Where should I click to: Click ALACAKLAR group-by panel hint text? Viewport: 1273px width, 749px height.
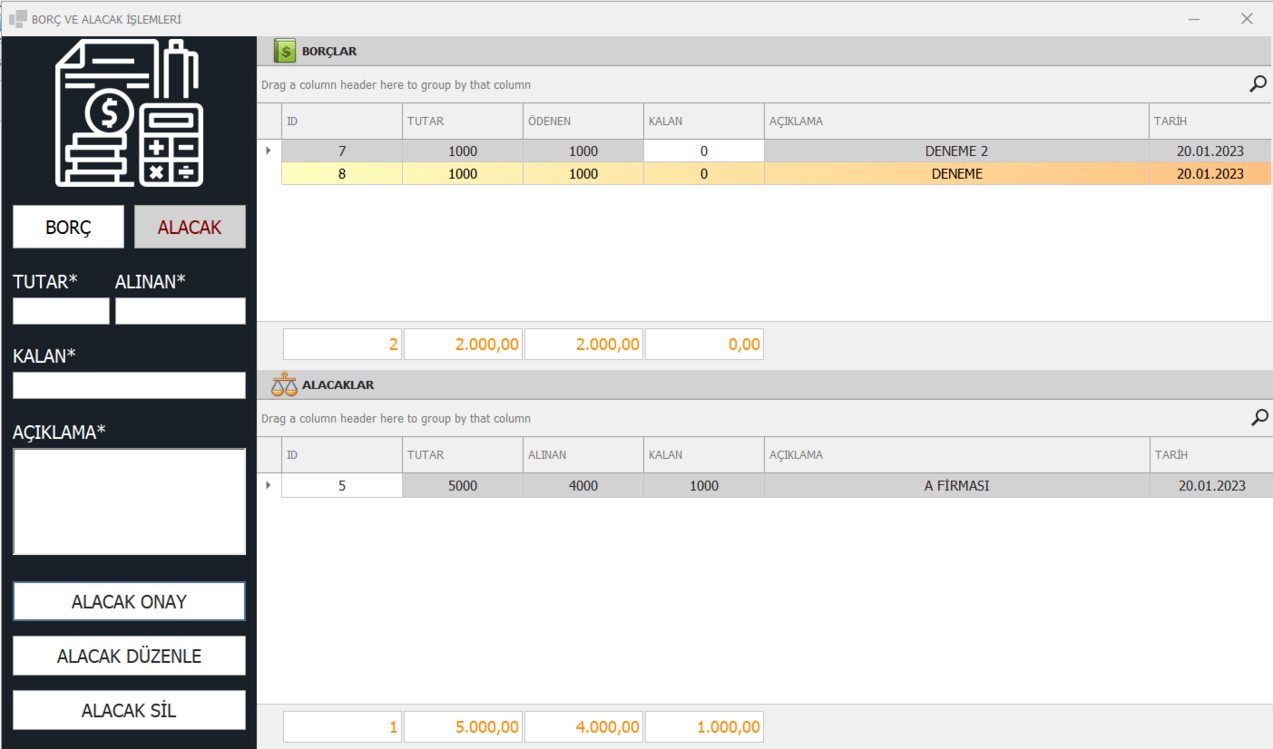pyautogui.click(x=396, y=418)
